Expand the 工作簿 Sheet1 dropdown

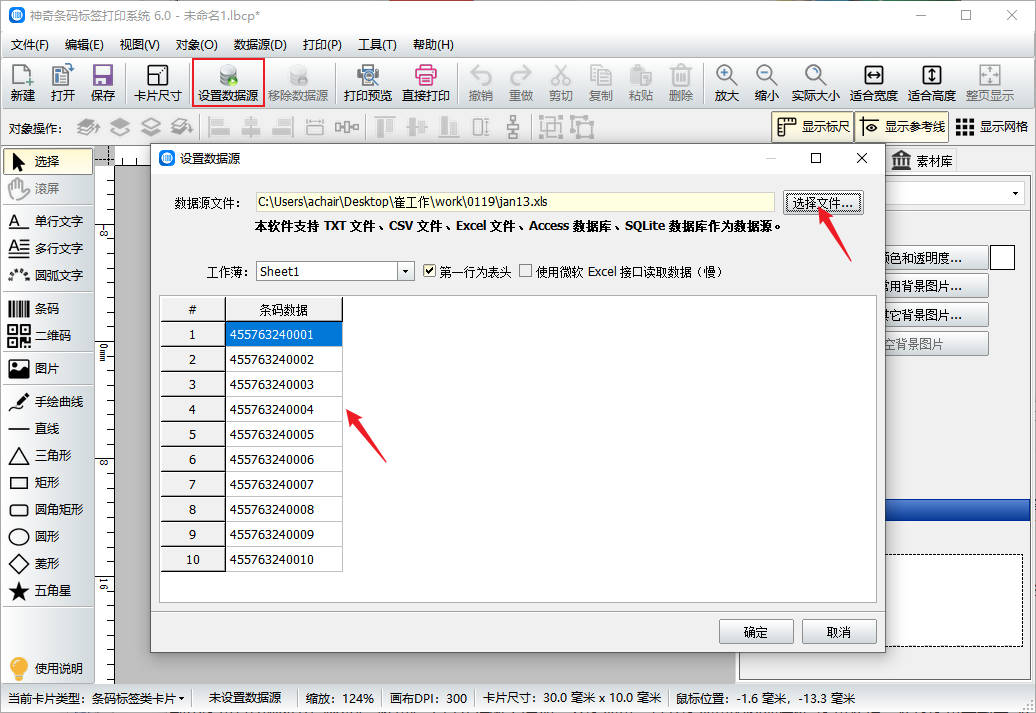click(406, 271)
